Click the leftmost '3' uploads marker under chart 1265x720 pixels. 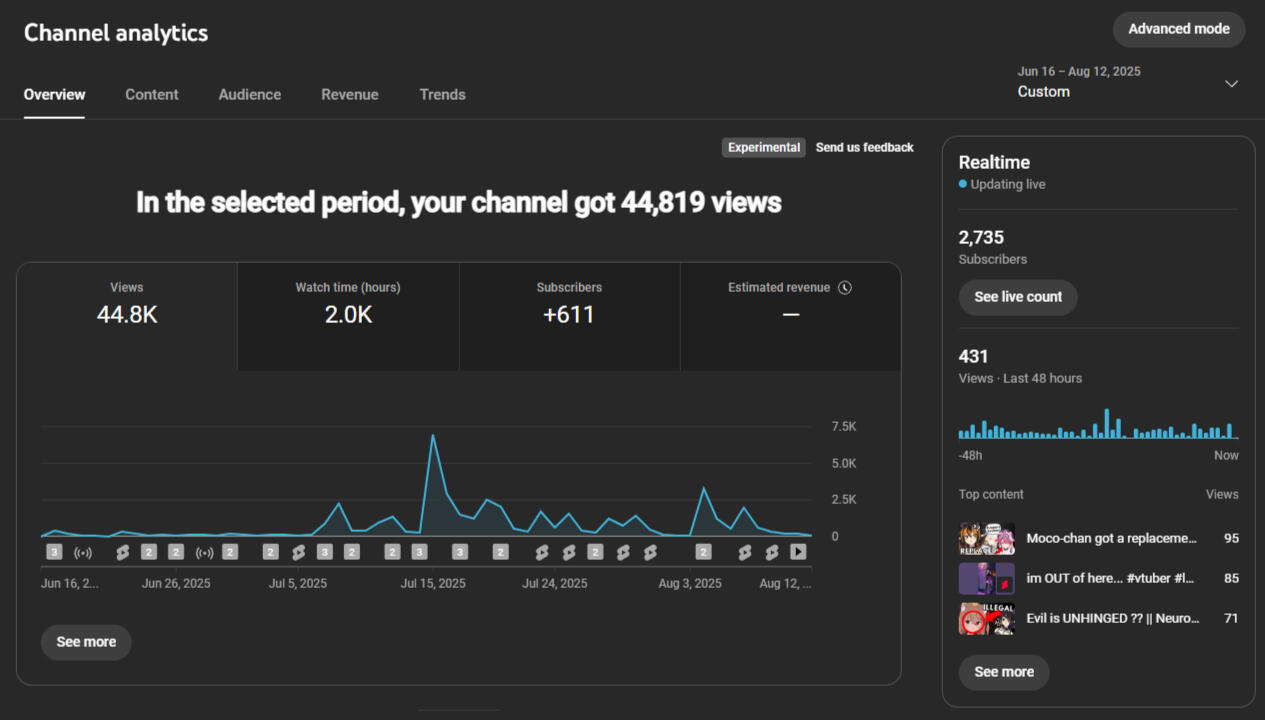54,552
